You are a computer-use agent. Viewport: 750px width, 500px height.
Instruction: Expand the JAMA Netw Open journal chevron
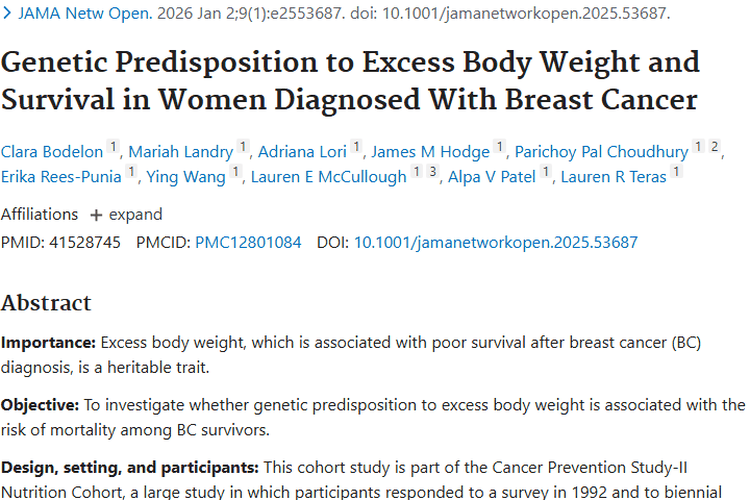pyautogui.click(x=7, y=15)
